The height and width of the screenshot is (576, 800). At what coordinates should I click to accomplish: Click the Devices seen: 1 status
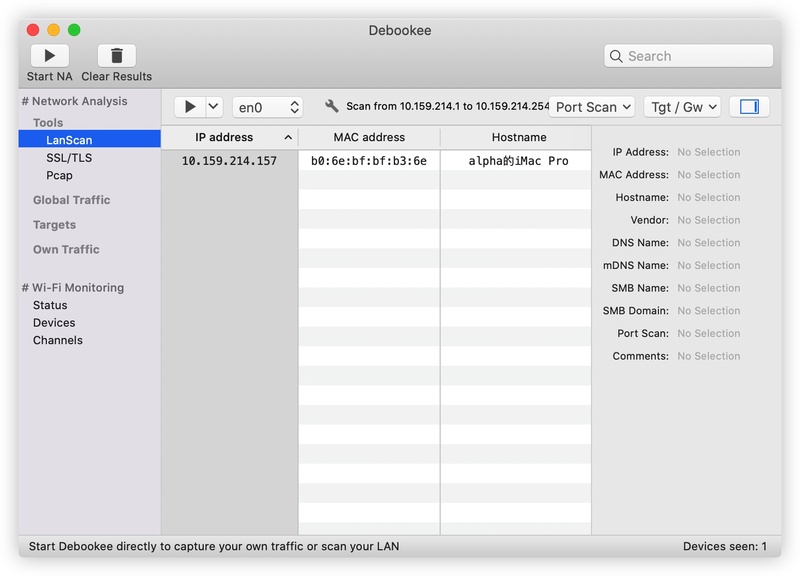pyautogui.click(x=724, y=546)
